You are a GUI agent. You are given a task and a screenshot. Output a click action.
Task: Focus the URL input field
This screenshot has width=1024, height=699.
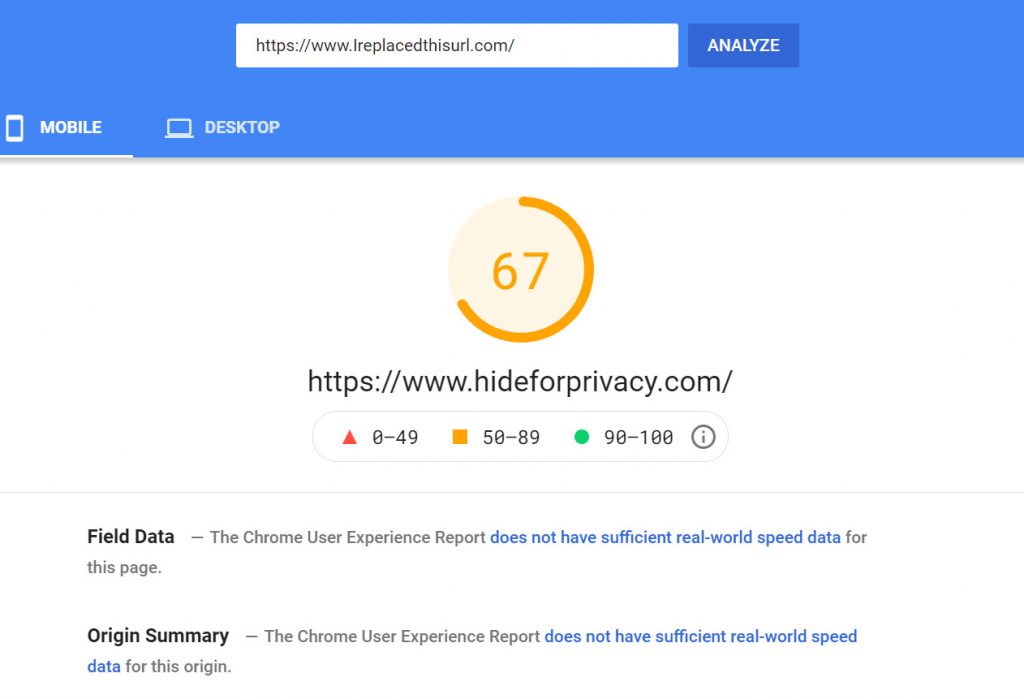tap(456, 46)
